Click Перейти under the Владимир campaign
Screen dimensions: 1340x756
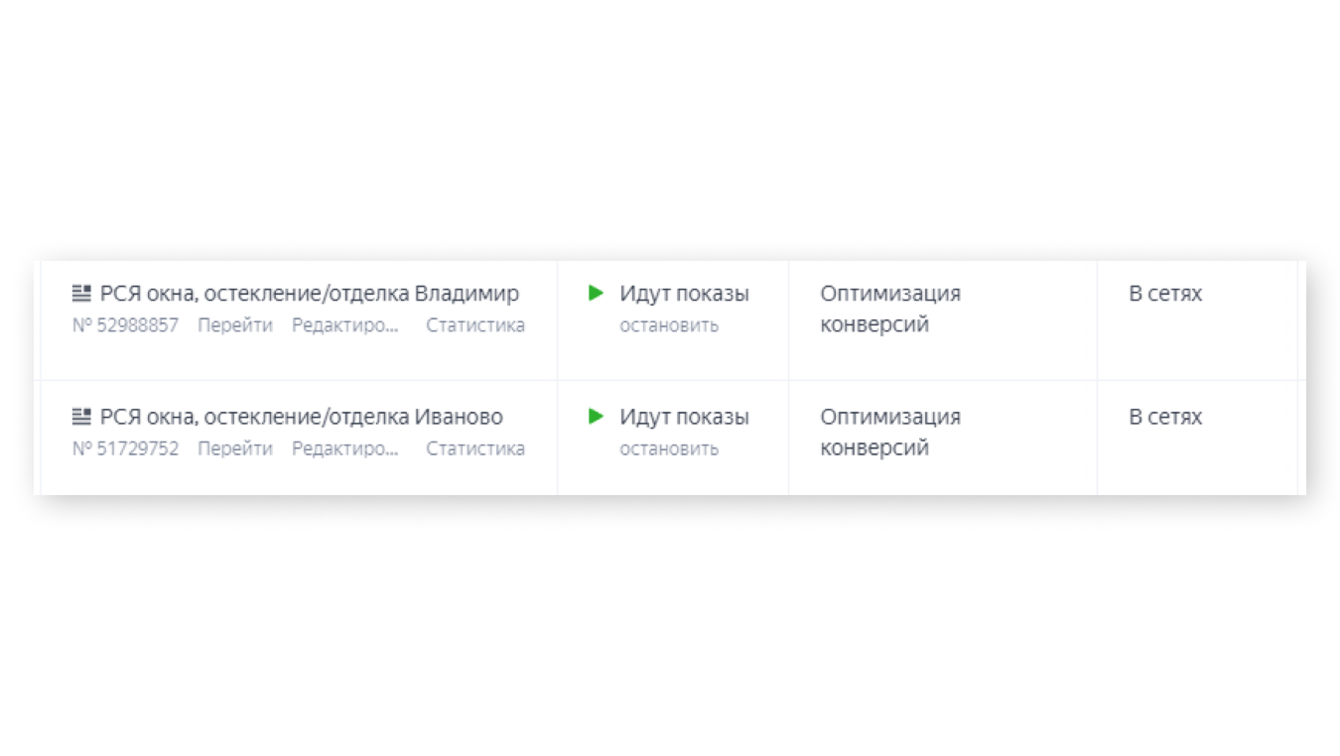tap(235, 325)
